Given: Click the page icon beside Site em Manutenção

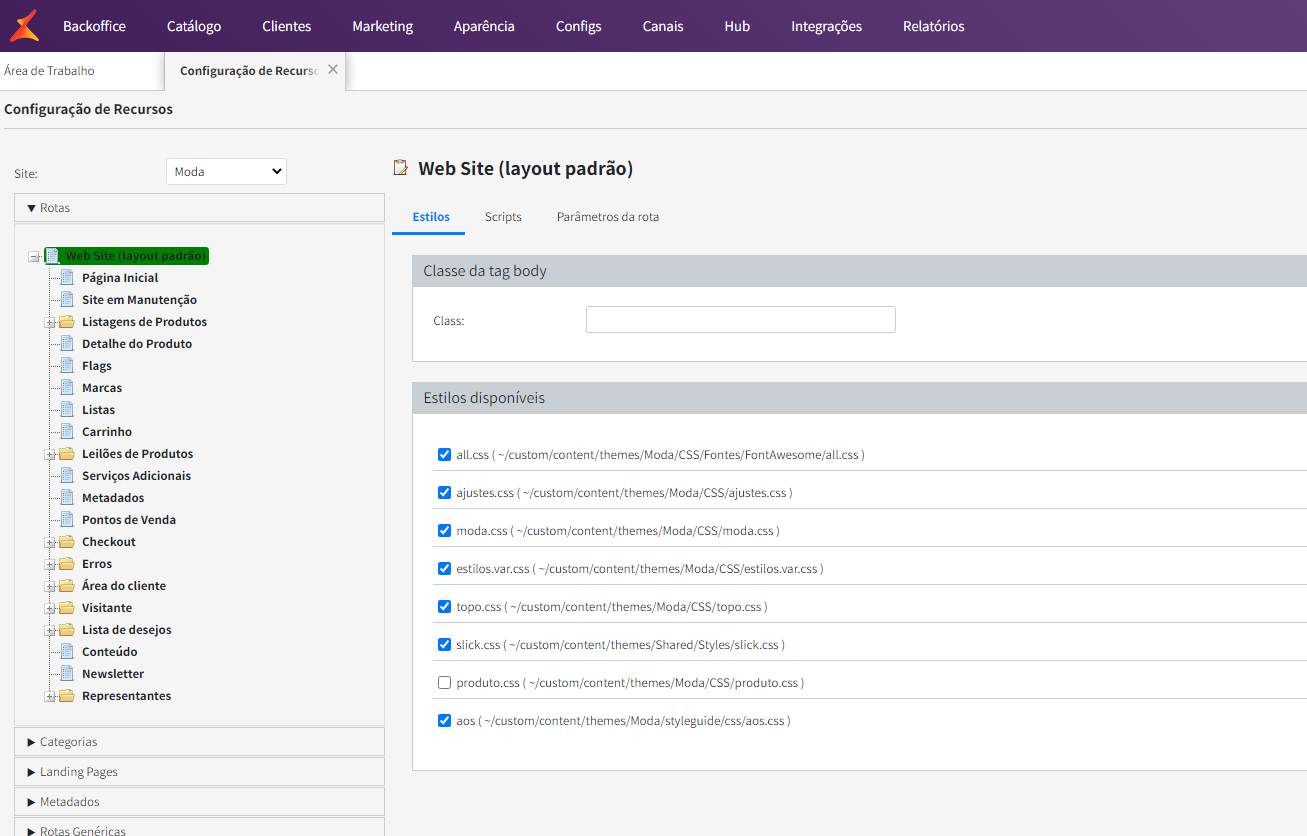Looking at the screenshot, I should click(x=67, y=300).
